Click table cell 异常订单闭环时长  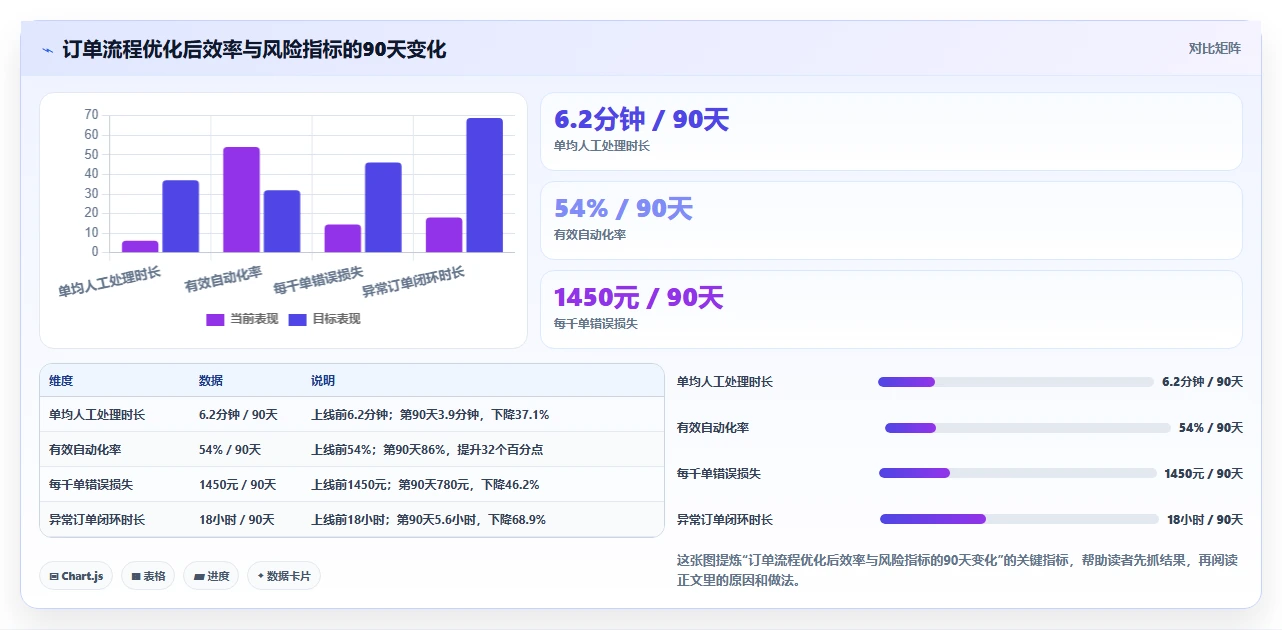[x=97, y=520]
